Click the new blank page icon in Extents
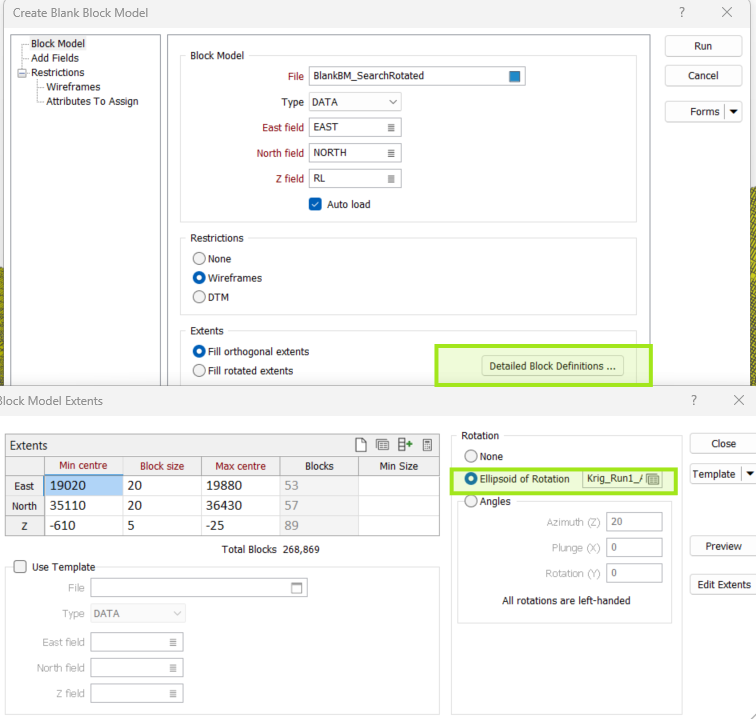The width and height of the screenshot is (756, 719). (362, 445)
